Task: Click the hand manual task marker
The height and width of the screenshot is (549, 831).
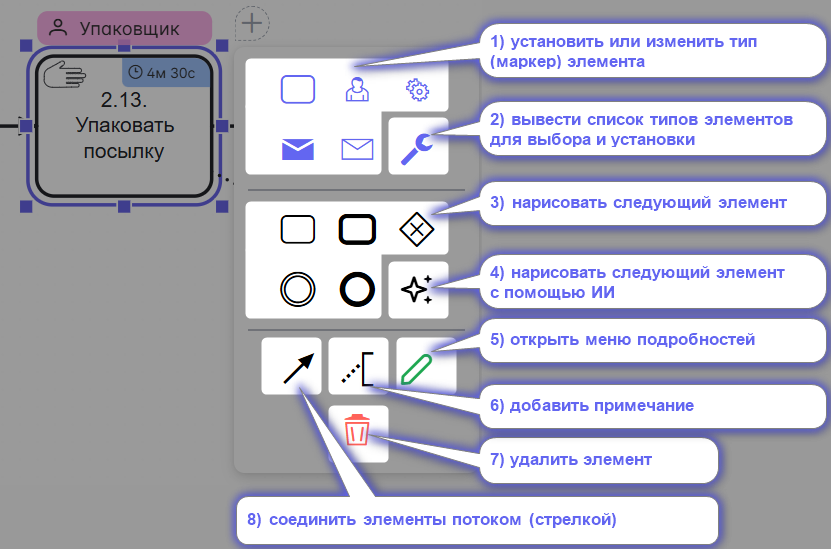Action: 65,74
